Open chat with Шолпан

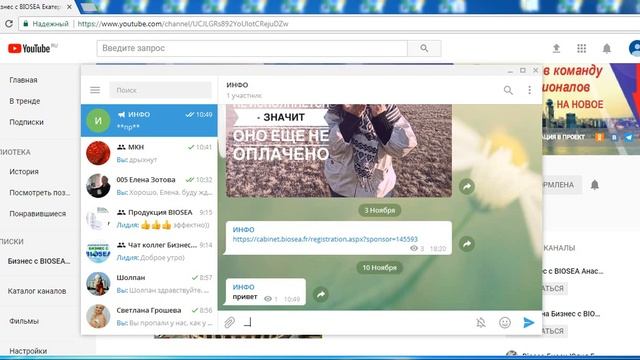149,284
